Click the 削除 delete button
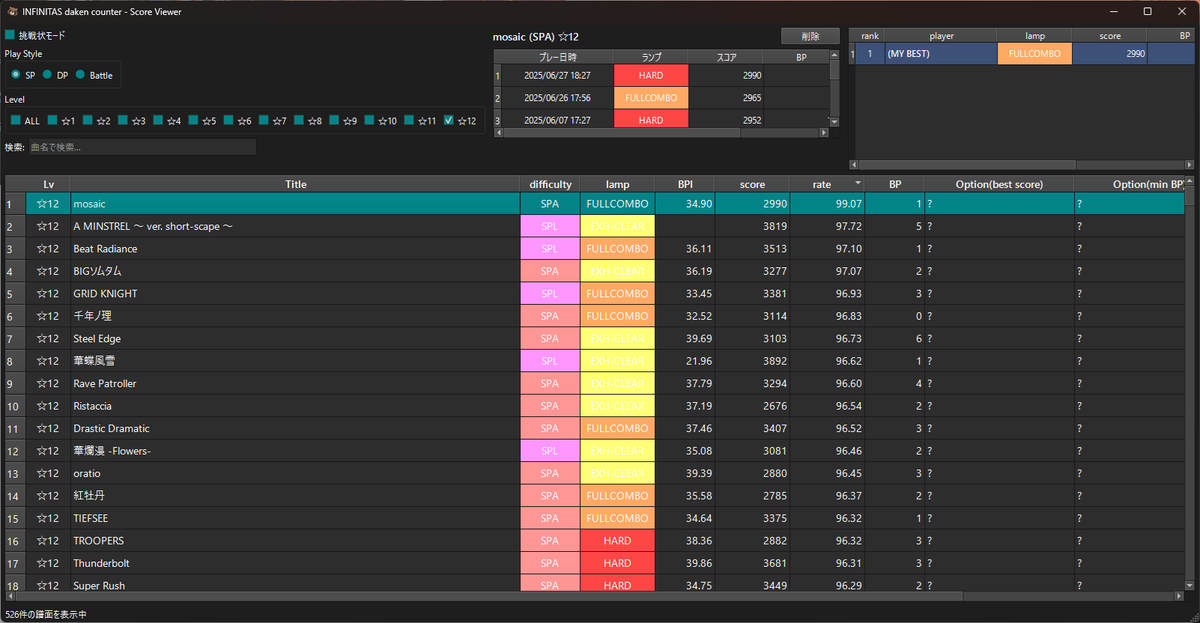1200x623 pixels. pyautogui.click(x=810, y=36)
